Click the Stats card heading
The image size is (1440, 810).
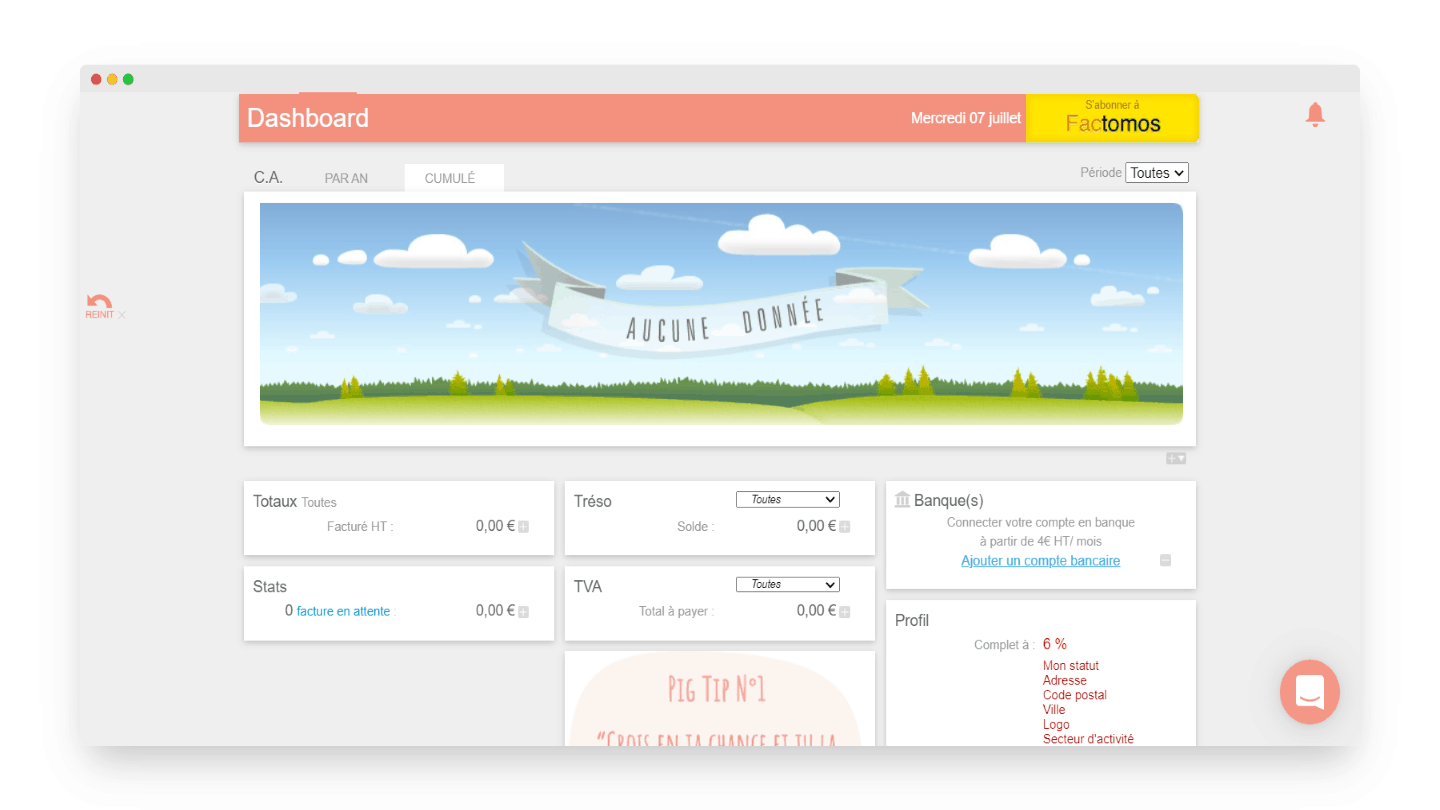coord(270,587)
